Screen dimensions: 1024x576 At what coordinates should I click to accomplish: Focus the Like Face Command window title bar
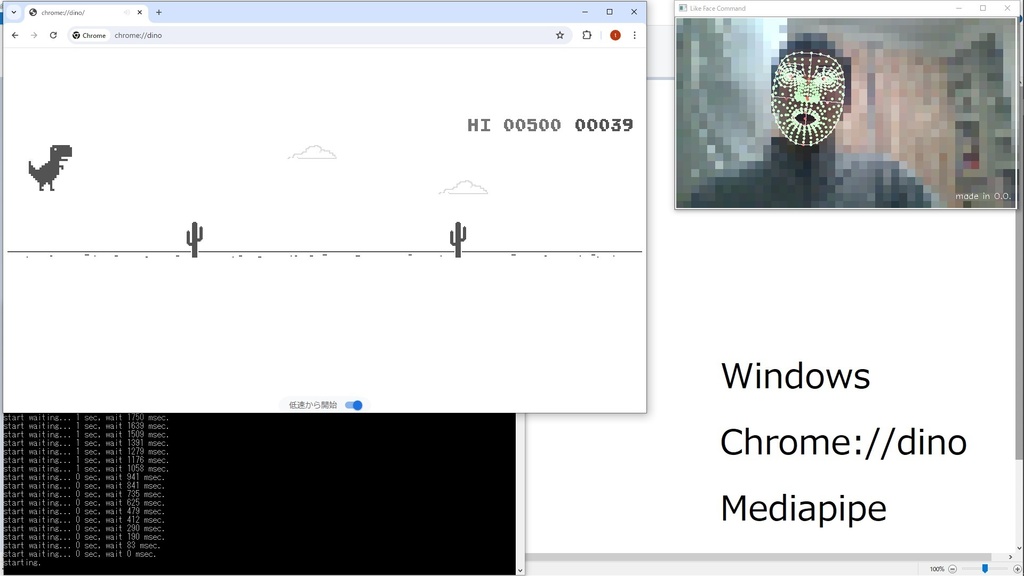pos(800,8)
